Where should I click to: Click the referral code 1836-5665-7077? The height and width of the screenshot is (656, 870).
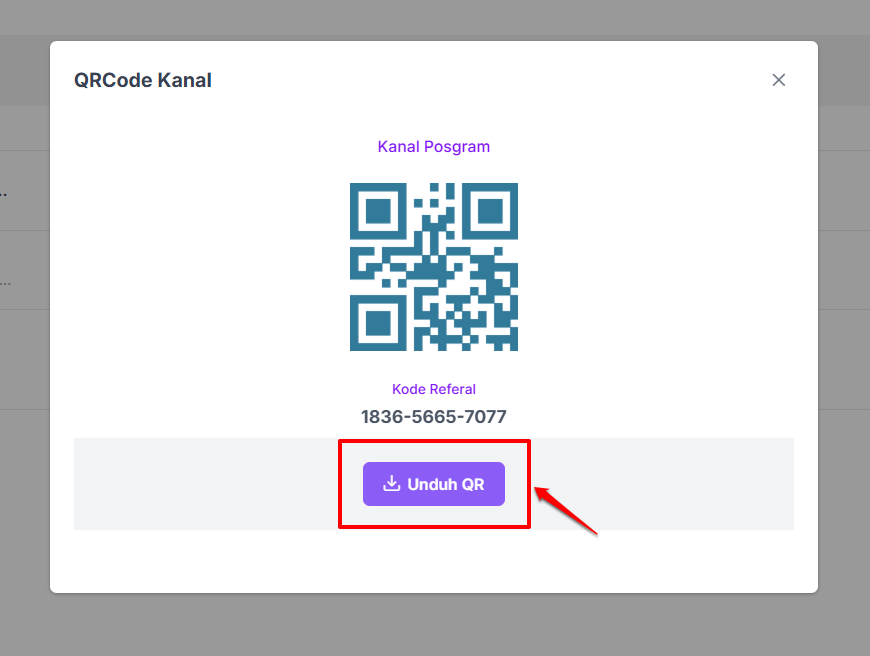(x=434, y=416)
